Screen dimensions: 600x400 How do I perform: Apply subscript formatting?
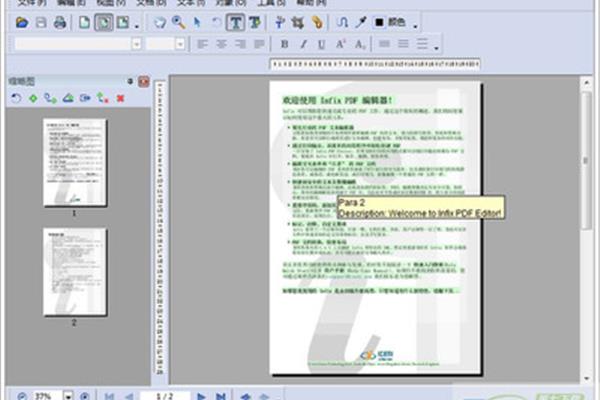(x=360, y=44)
